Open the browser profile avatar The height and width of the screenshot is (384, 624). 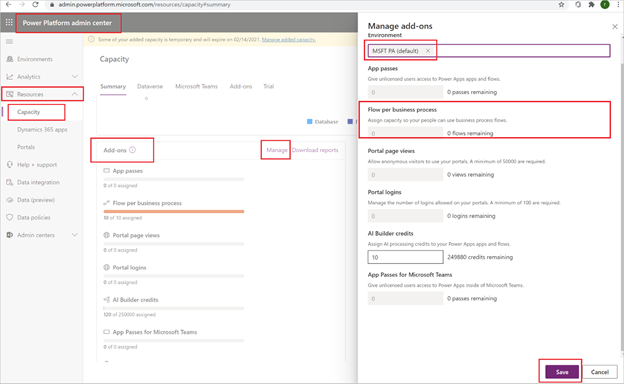click(605, 4)
